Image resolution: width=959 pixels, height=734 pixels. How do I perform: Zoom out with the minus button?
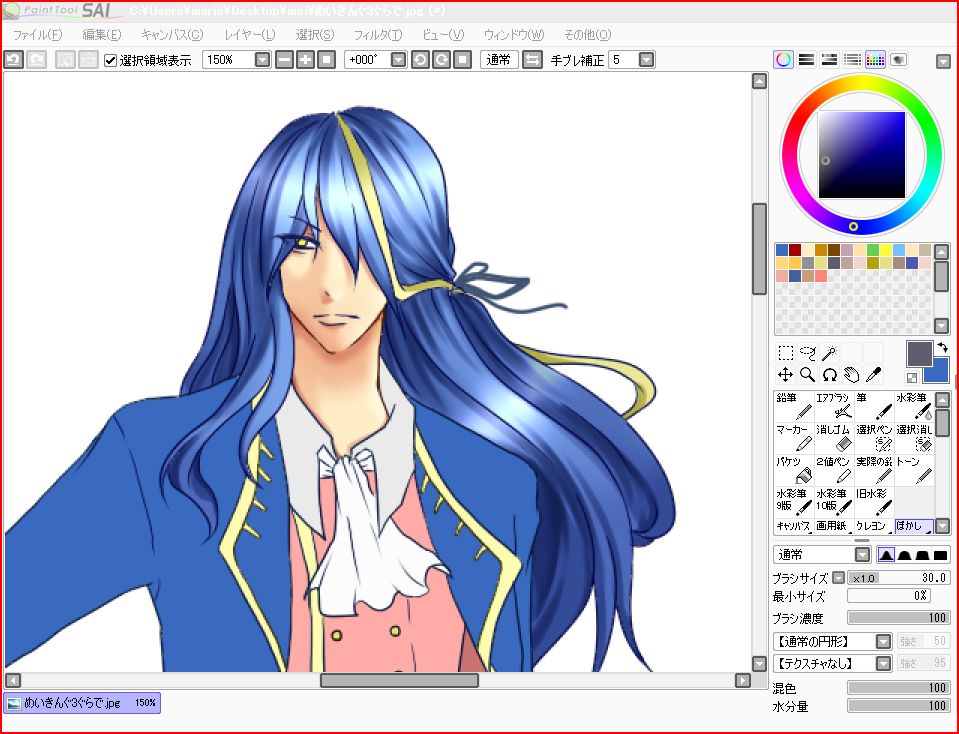coord(284,59)
